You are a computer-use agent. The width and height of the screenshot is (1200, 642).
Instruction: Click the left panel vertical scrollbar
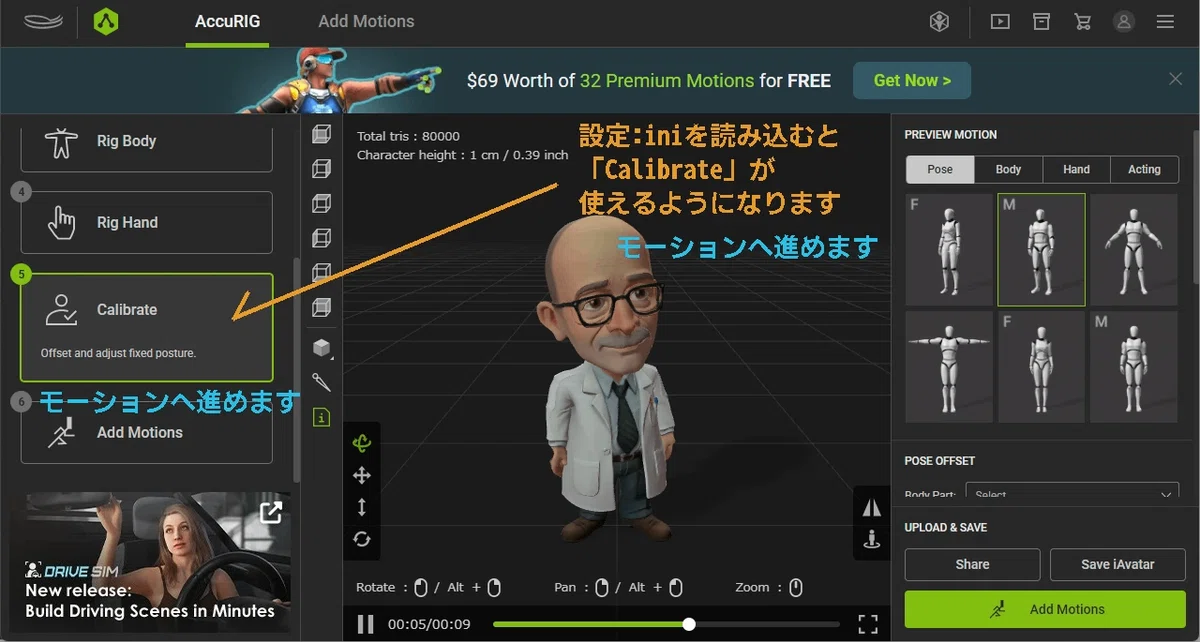click(295, 370)
